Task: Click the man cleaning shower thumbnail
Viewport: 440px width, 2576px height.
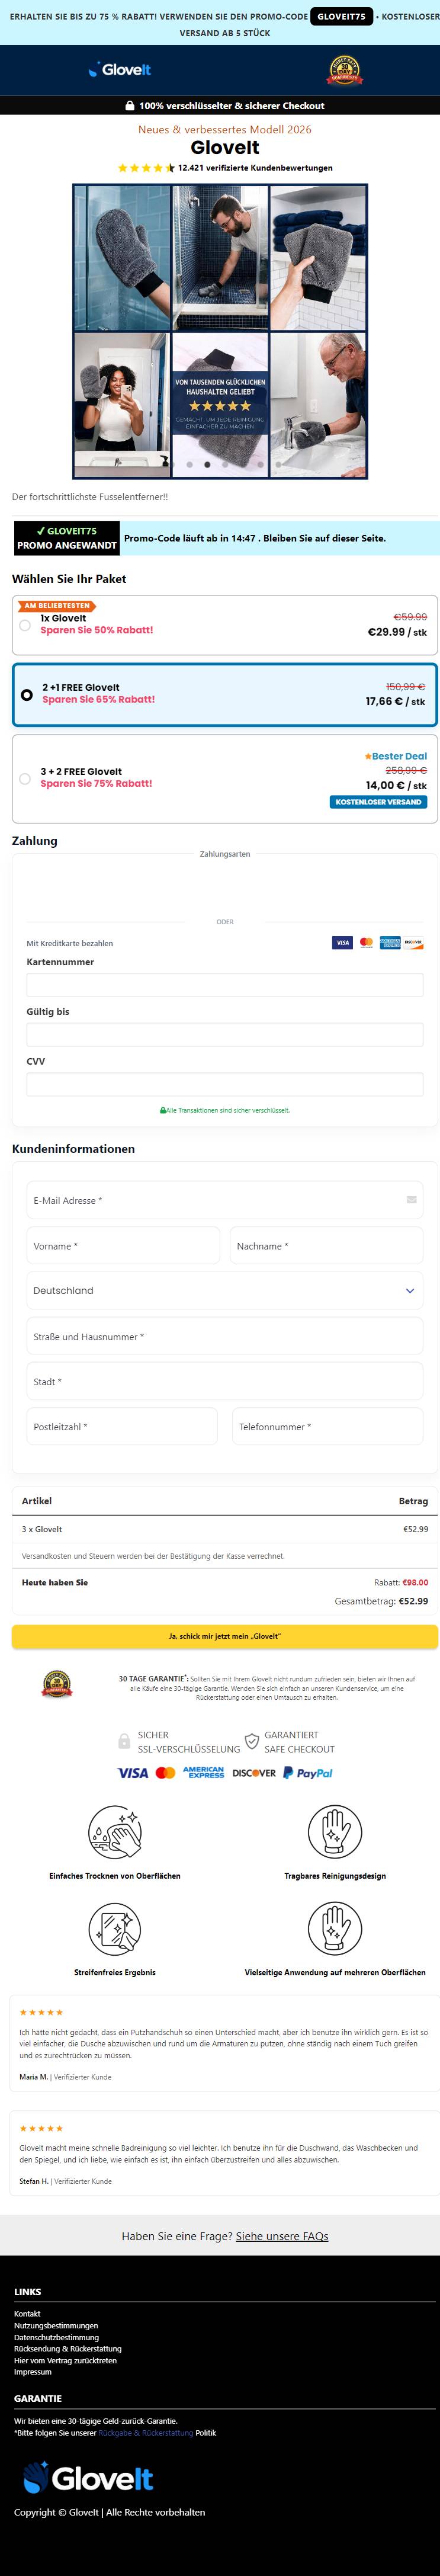Action: 220,258
